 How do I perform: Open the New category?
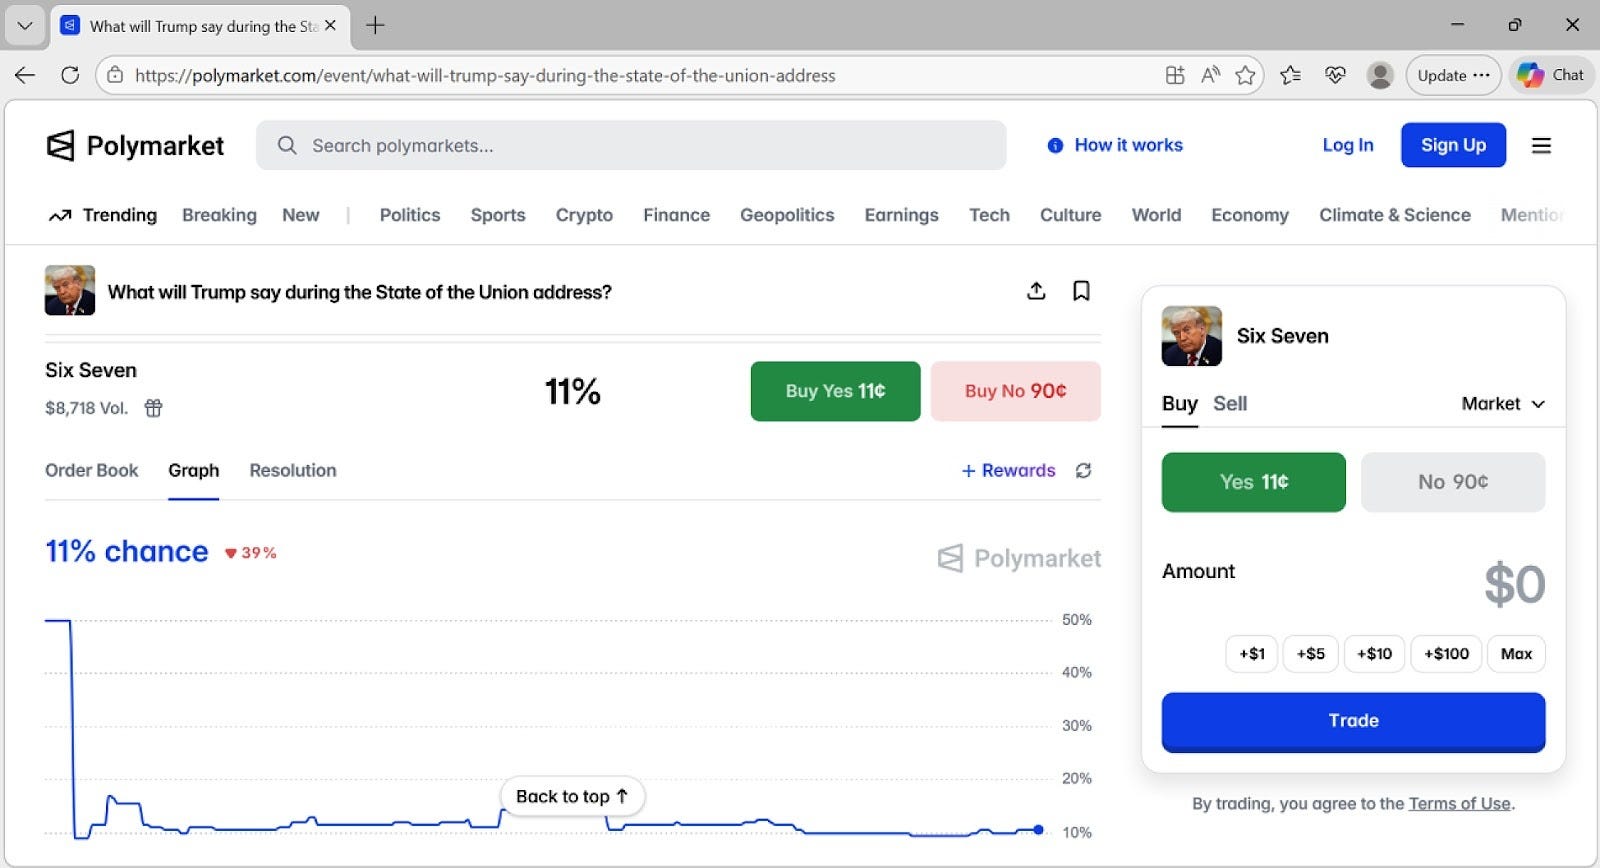301,215
